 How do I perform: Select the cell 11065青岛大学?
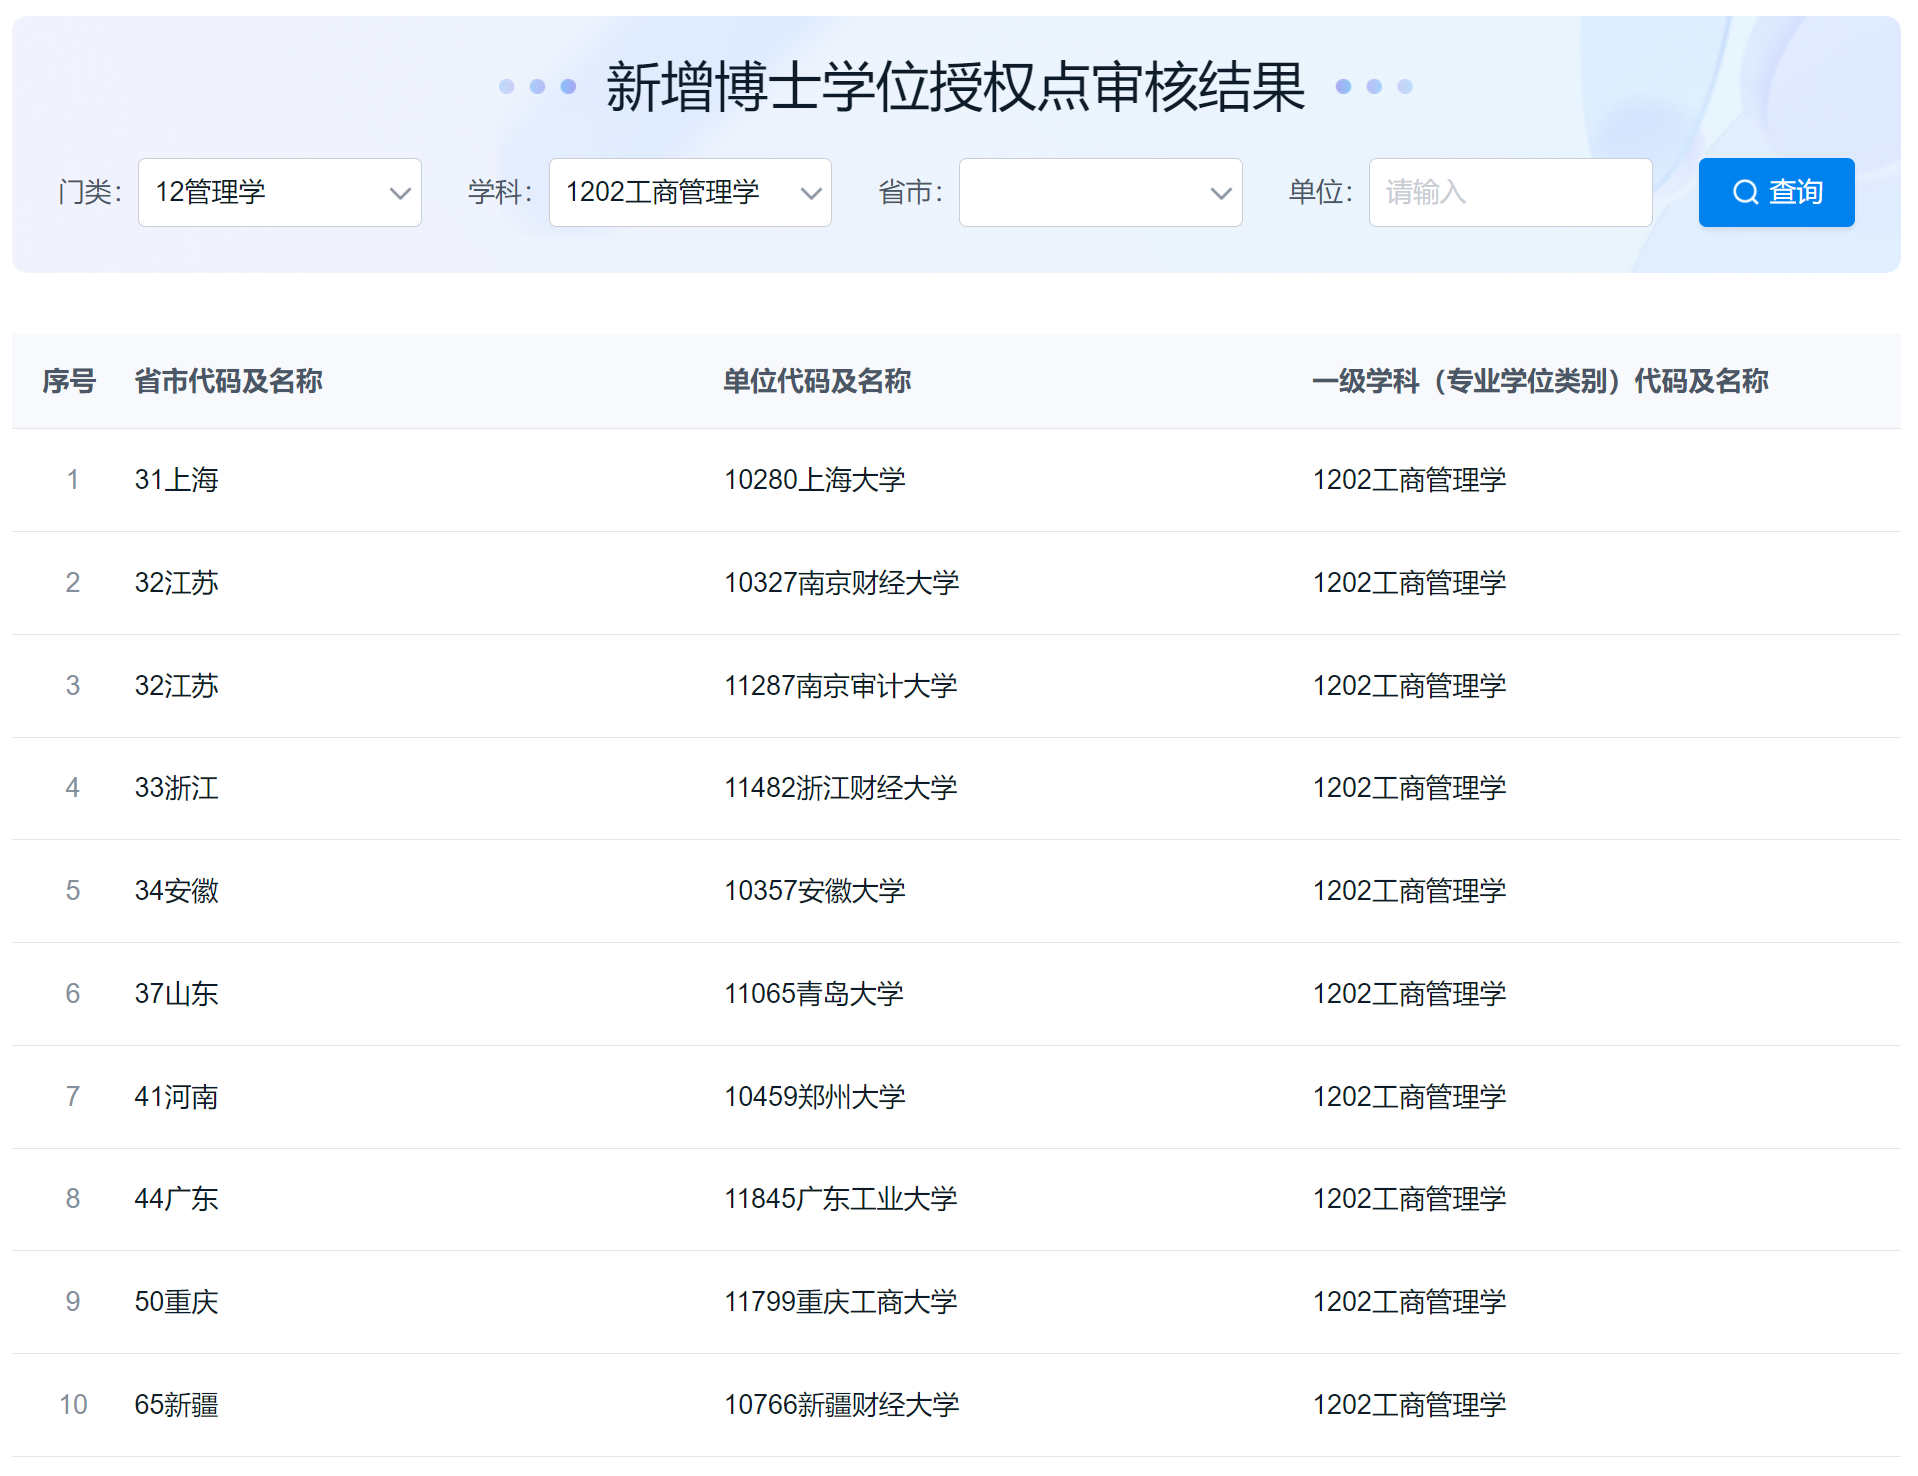coord(813,994)
